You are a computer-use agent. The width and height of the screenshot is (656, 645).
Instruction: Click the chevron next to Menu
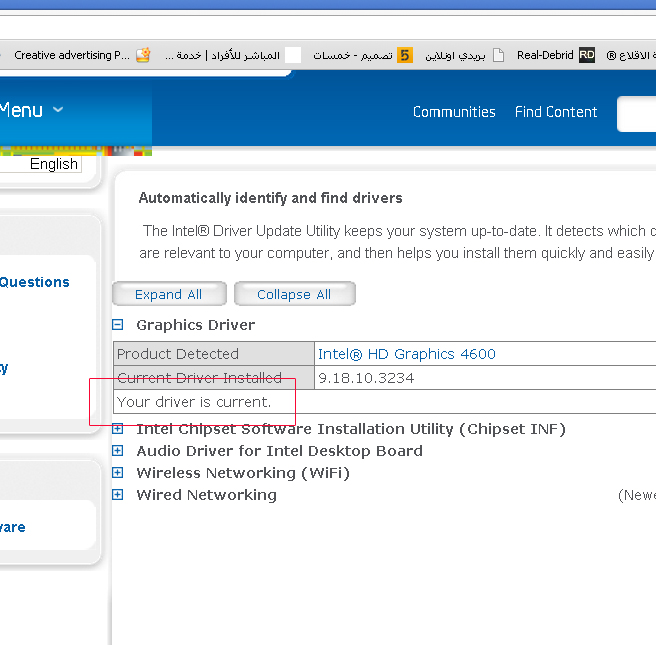[58, 110]
